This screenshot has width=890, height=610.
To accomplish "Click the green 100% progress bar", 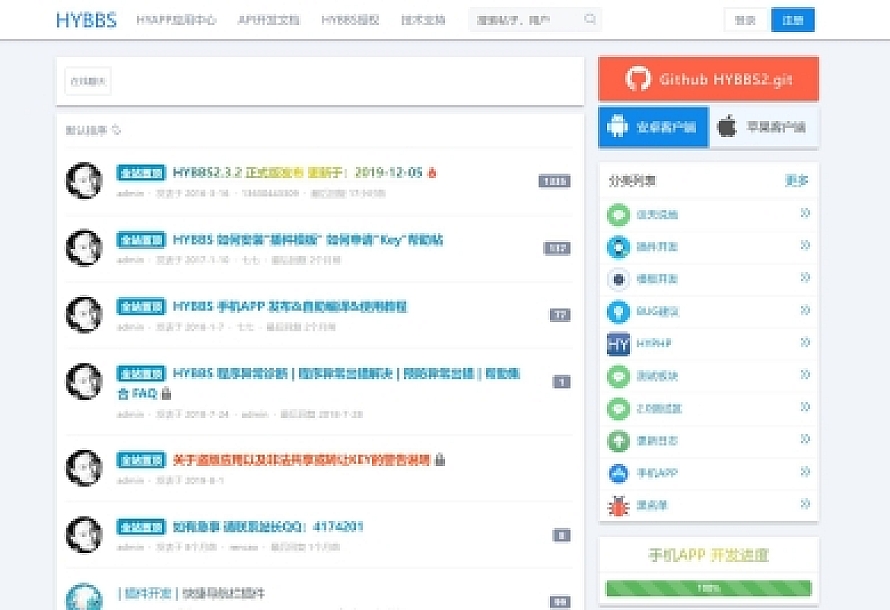I will [x=708, y=589].
